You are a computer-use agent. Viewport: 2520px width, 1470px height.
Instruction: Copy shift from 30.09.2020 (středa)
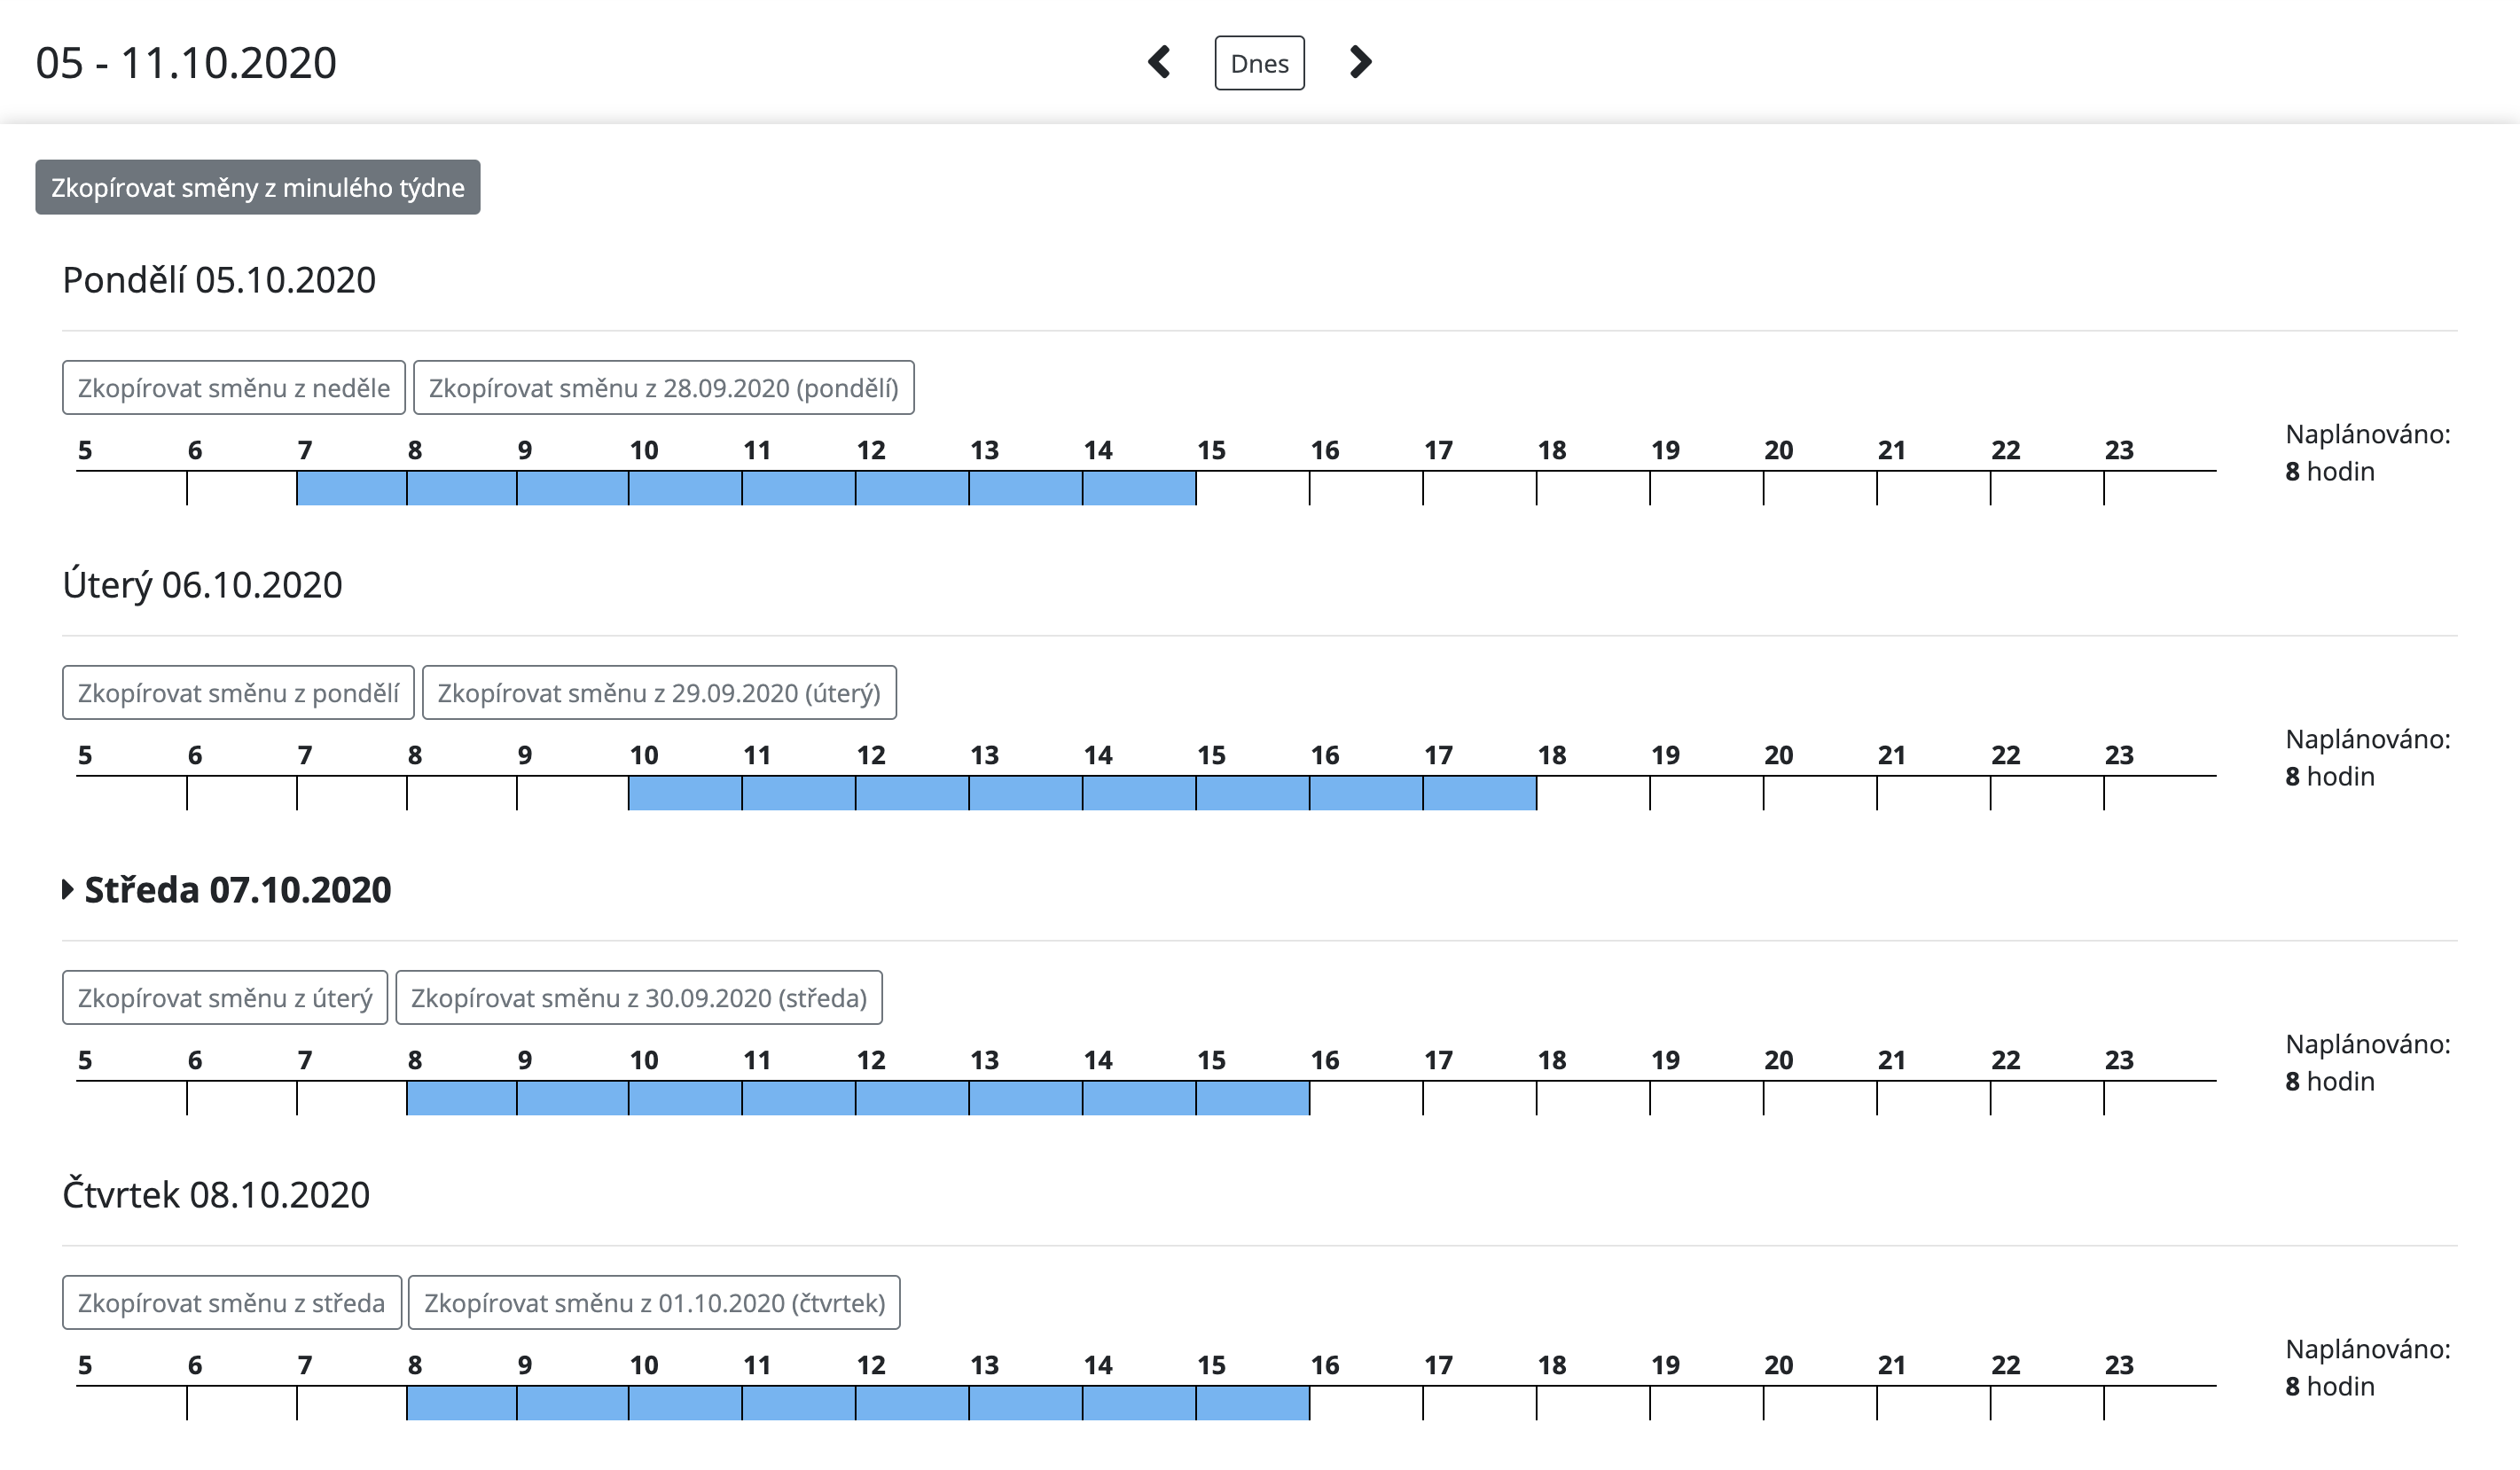pos(638,998)
